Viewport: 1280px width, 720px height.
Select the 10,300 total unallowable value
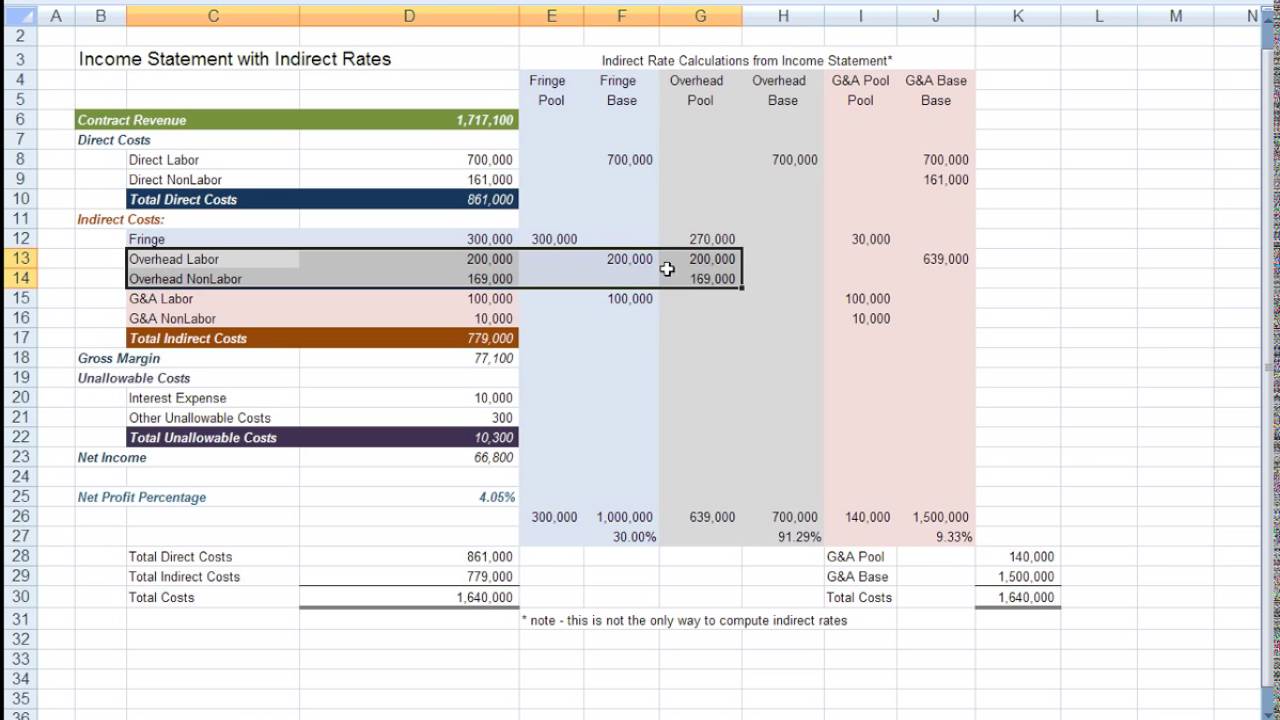409,437
